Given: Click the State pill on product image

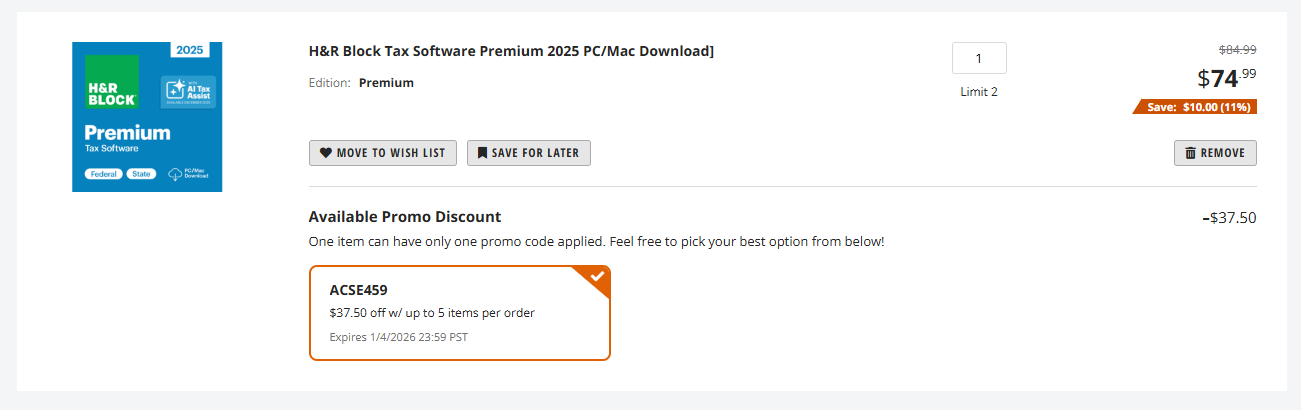Looking at the screenshot, I should click(x=141, y=174).
